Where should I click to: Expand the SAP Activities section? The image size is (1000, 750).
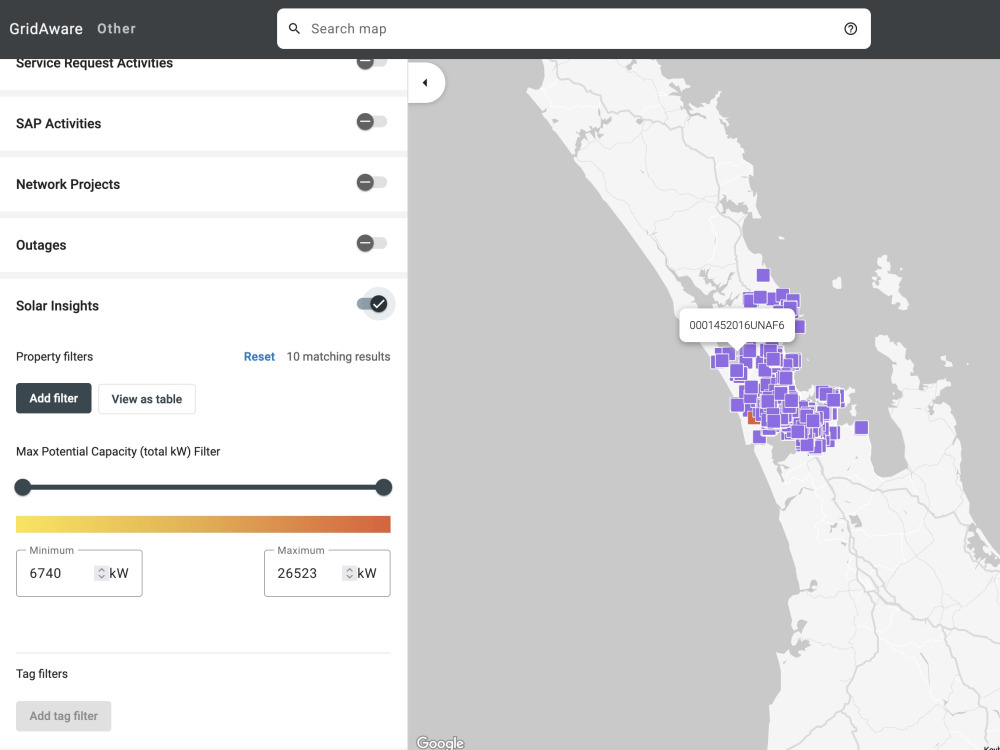coord(59,124)
